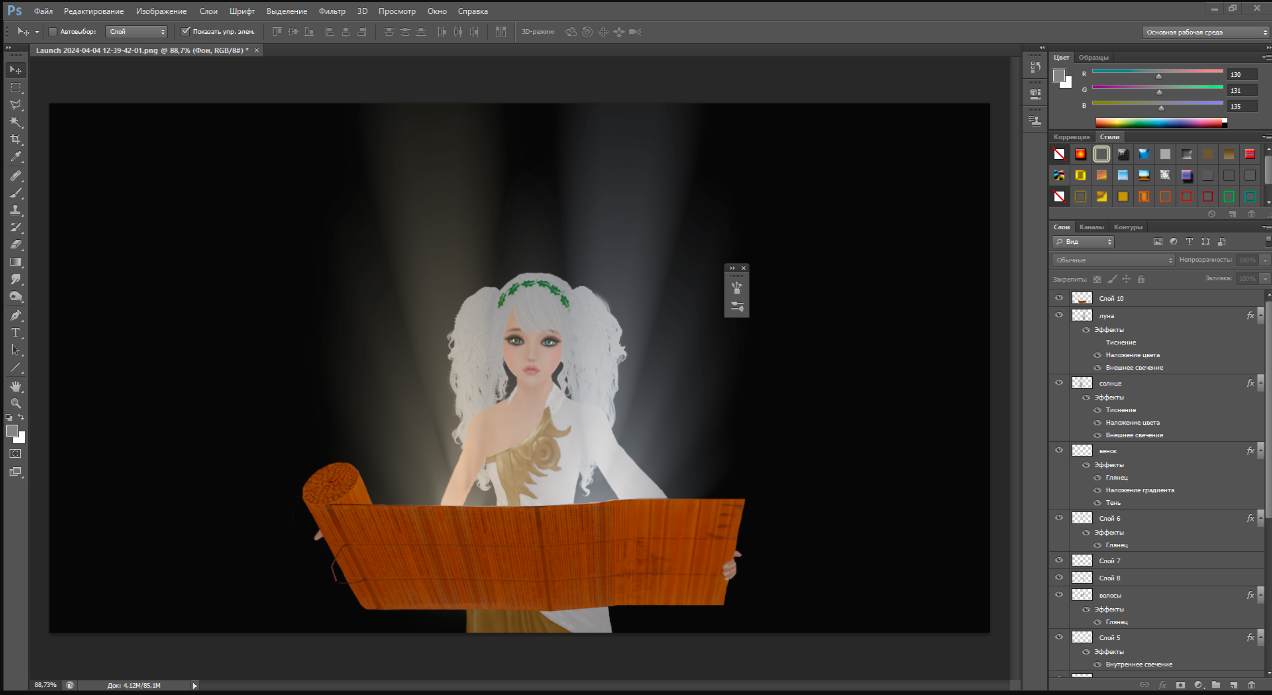Click the zoom percentage field 88,73%
This screenshot has width=1272, height=695.
46,685
